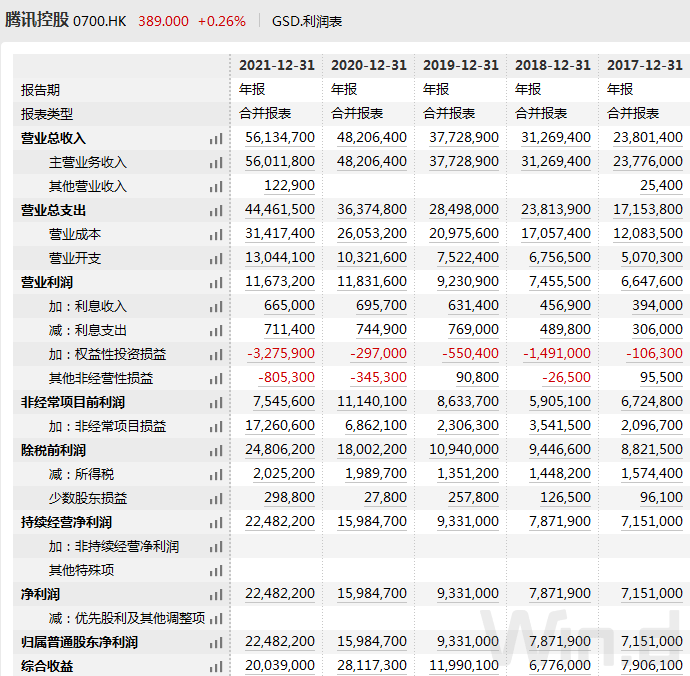The height and width of the screenshot is (676, 690).
Task: Show chart icon for 其他非经营性损益 row
Action: tap(216, 379)
